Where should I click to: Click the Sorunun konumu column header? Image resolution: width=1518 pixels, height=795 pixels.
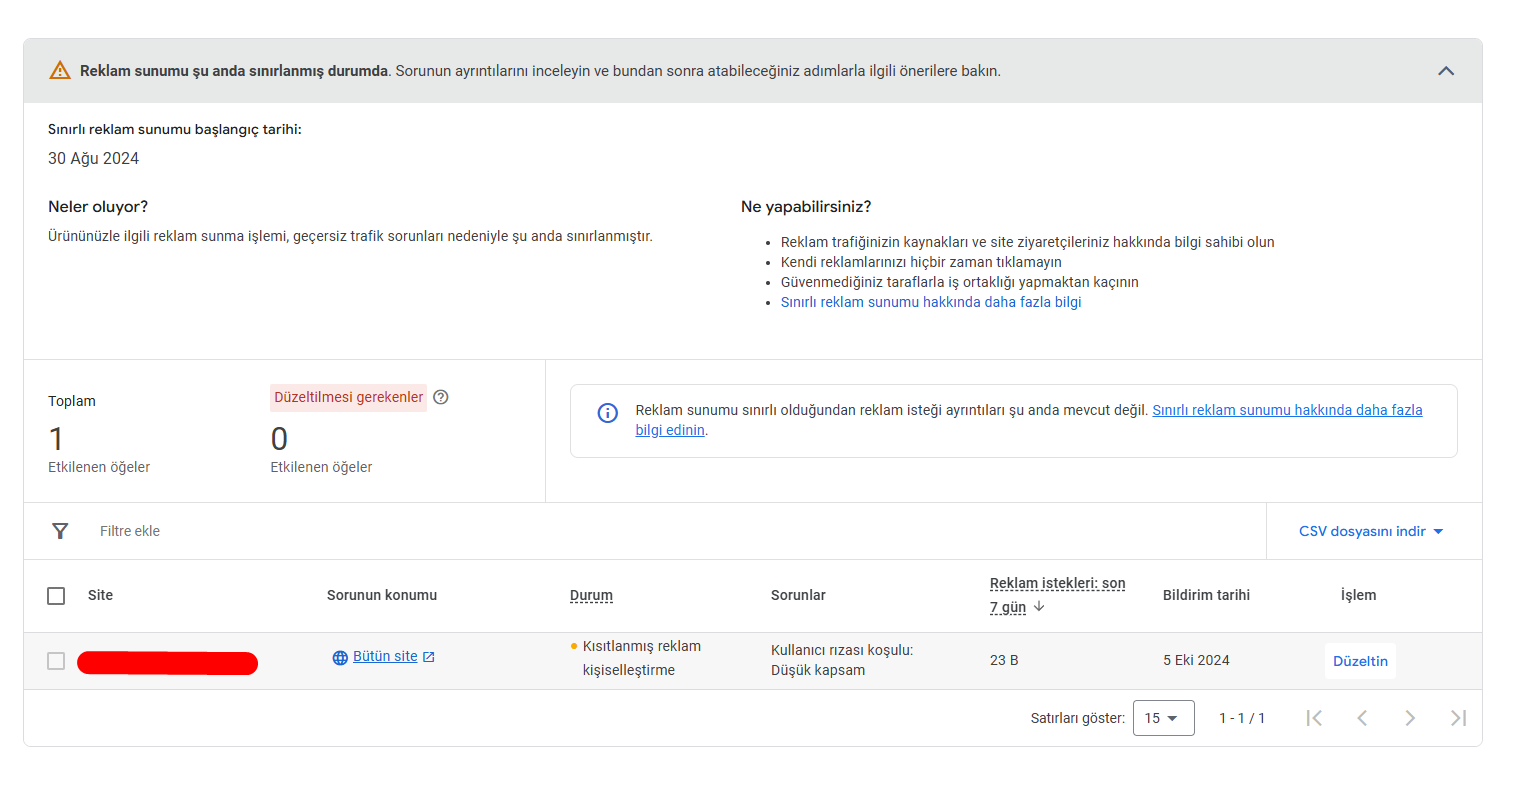tap(382, 595)
